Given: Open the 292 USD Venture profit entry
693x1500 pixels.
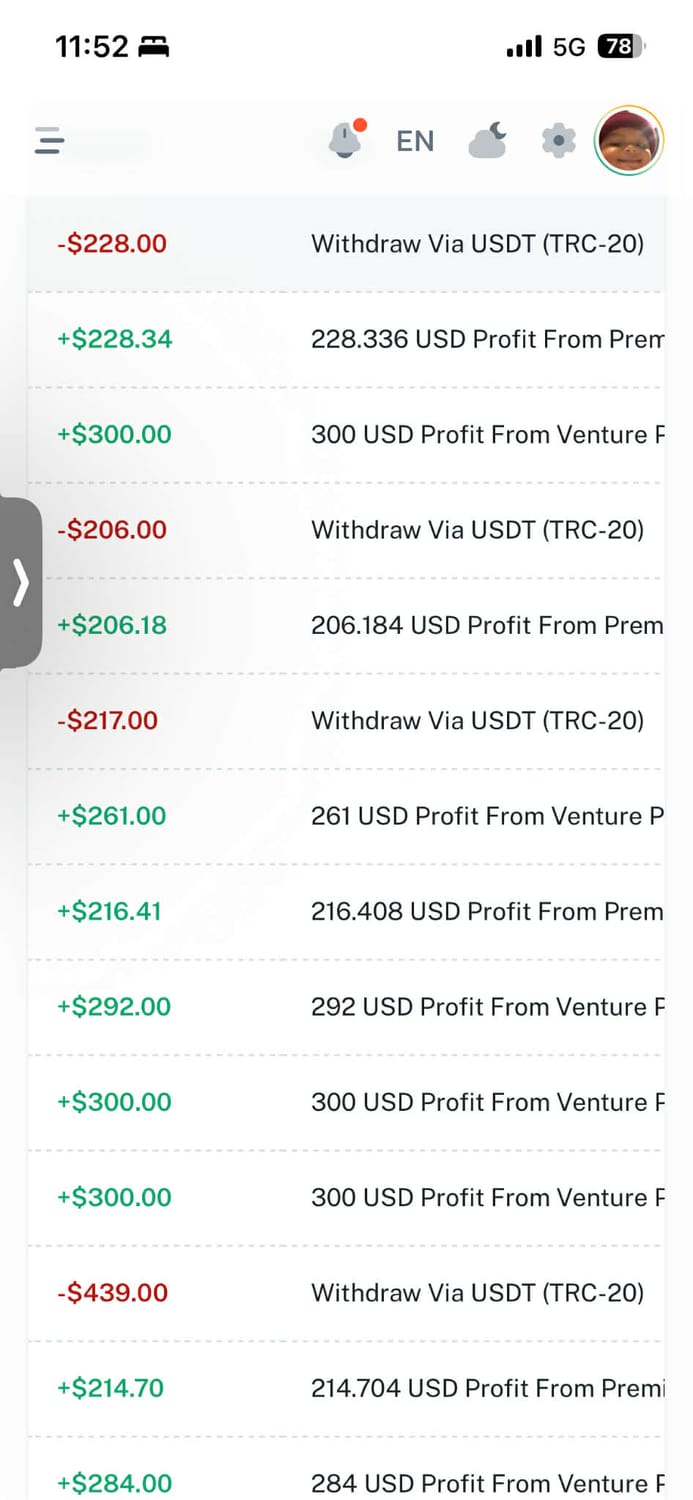Looking at the screenshot, I should (x=486, y=1006).
